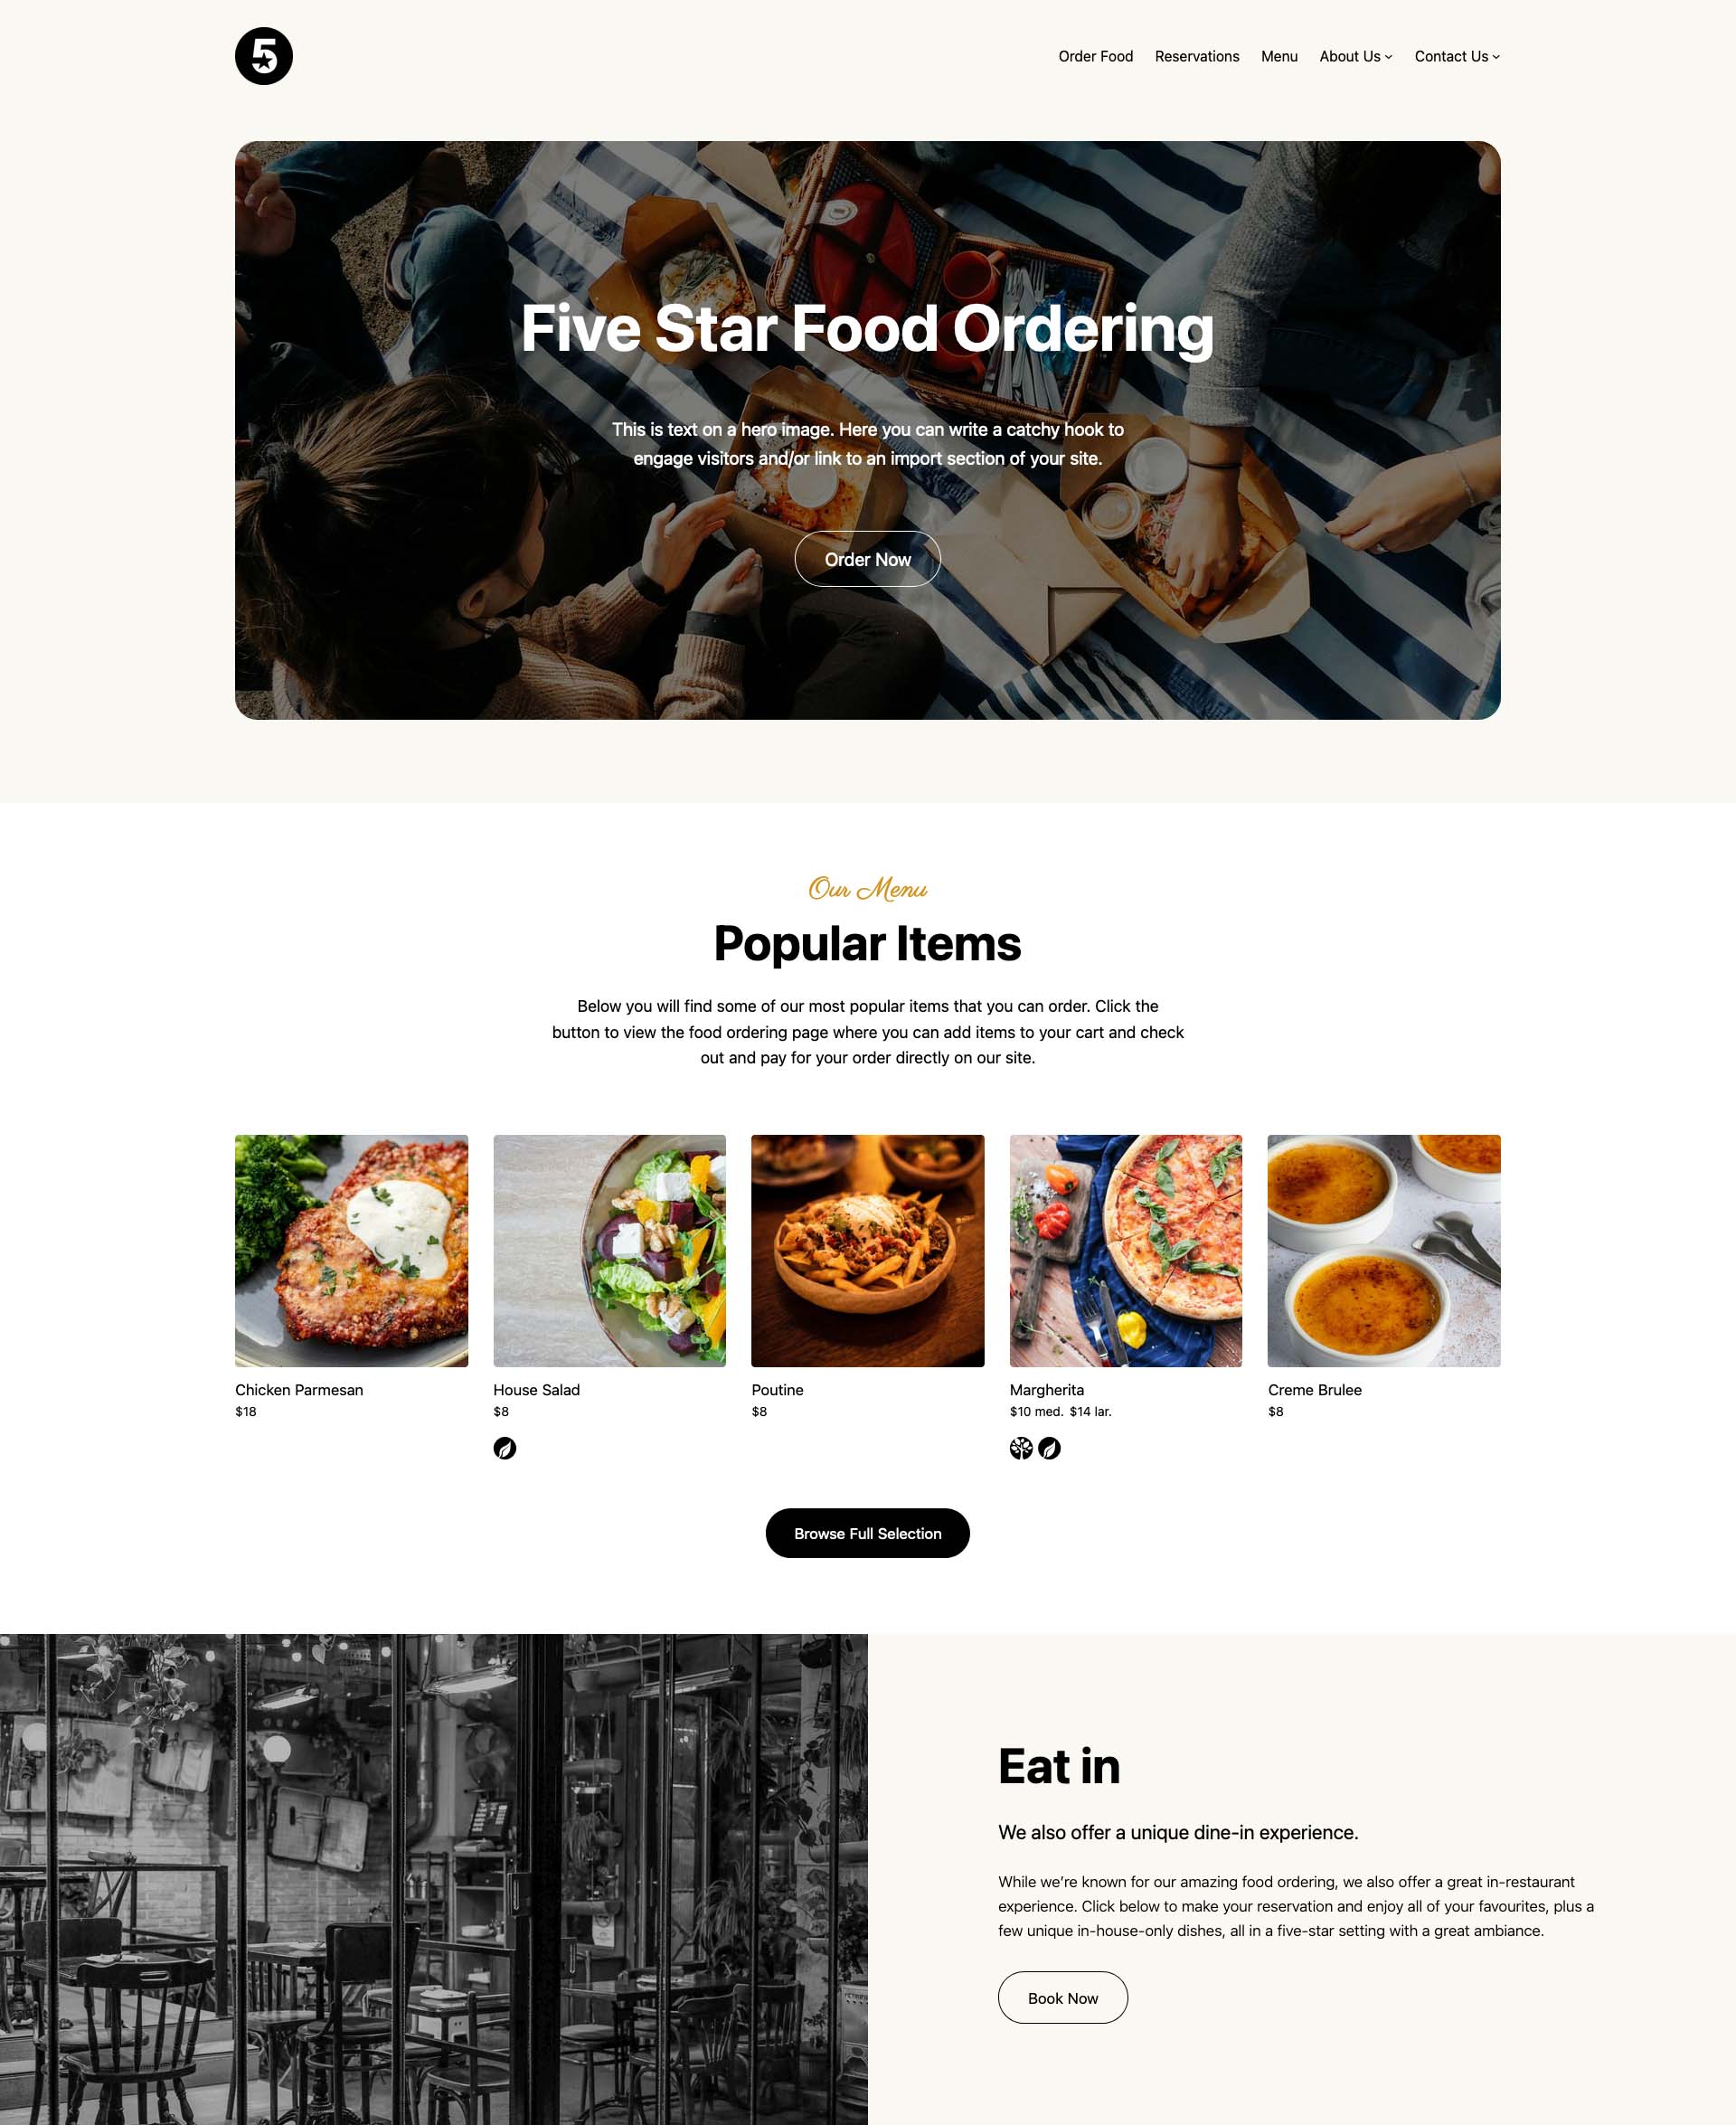The width and height of the screenshot is (1736, 2125).
Task: Click the Margherita pizza left dietary icon
Action: 1020,1447
